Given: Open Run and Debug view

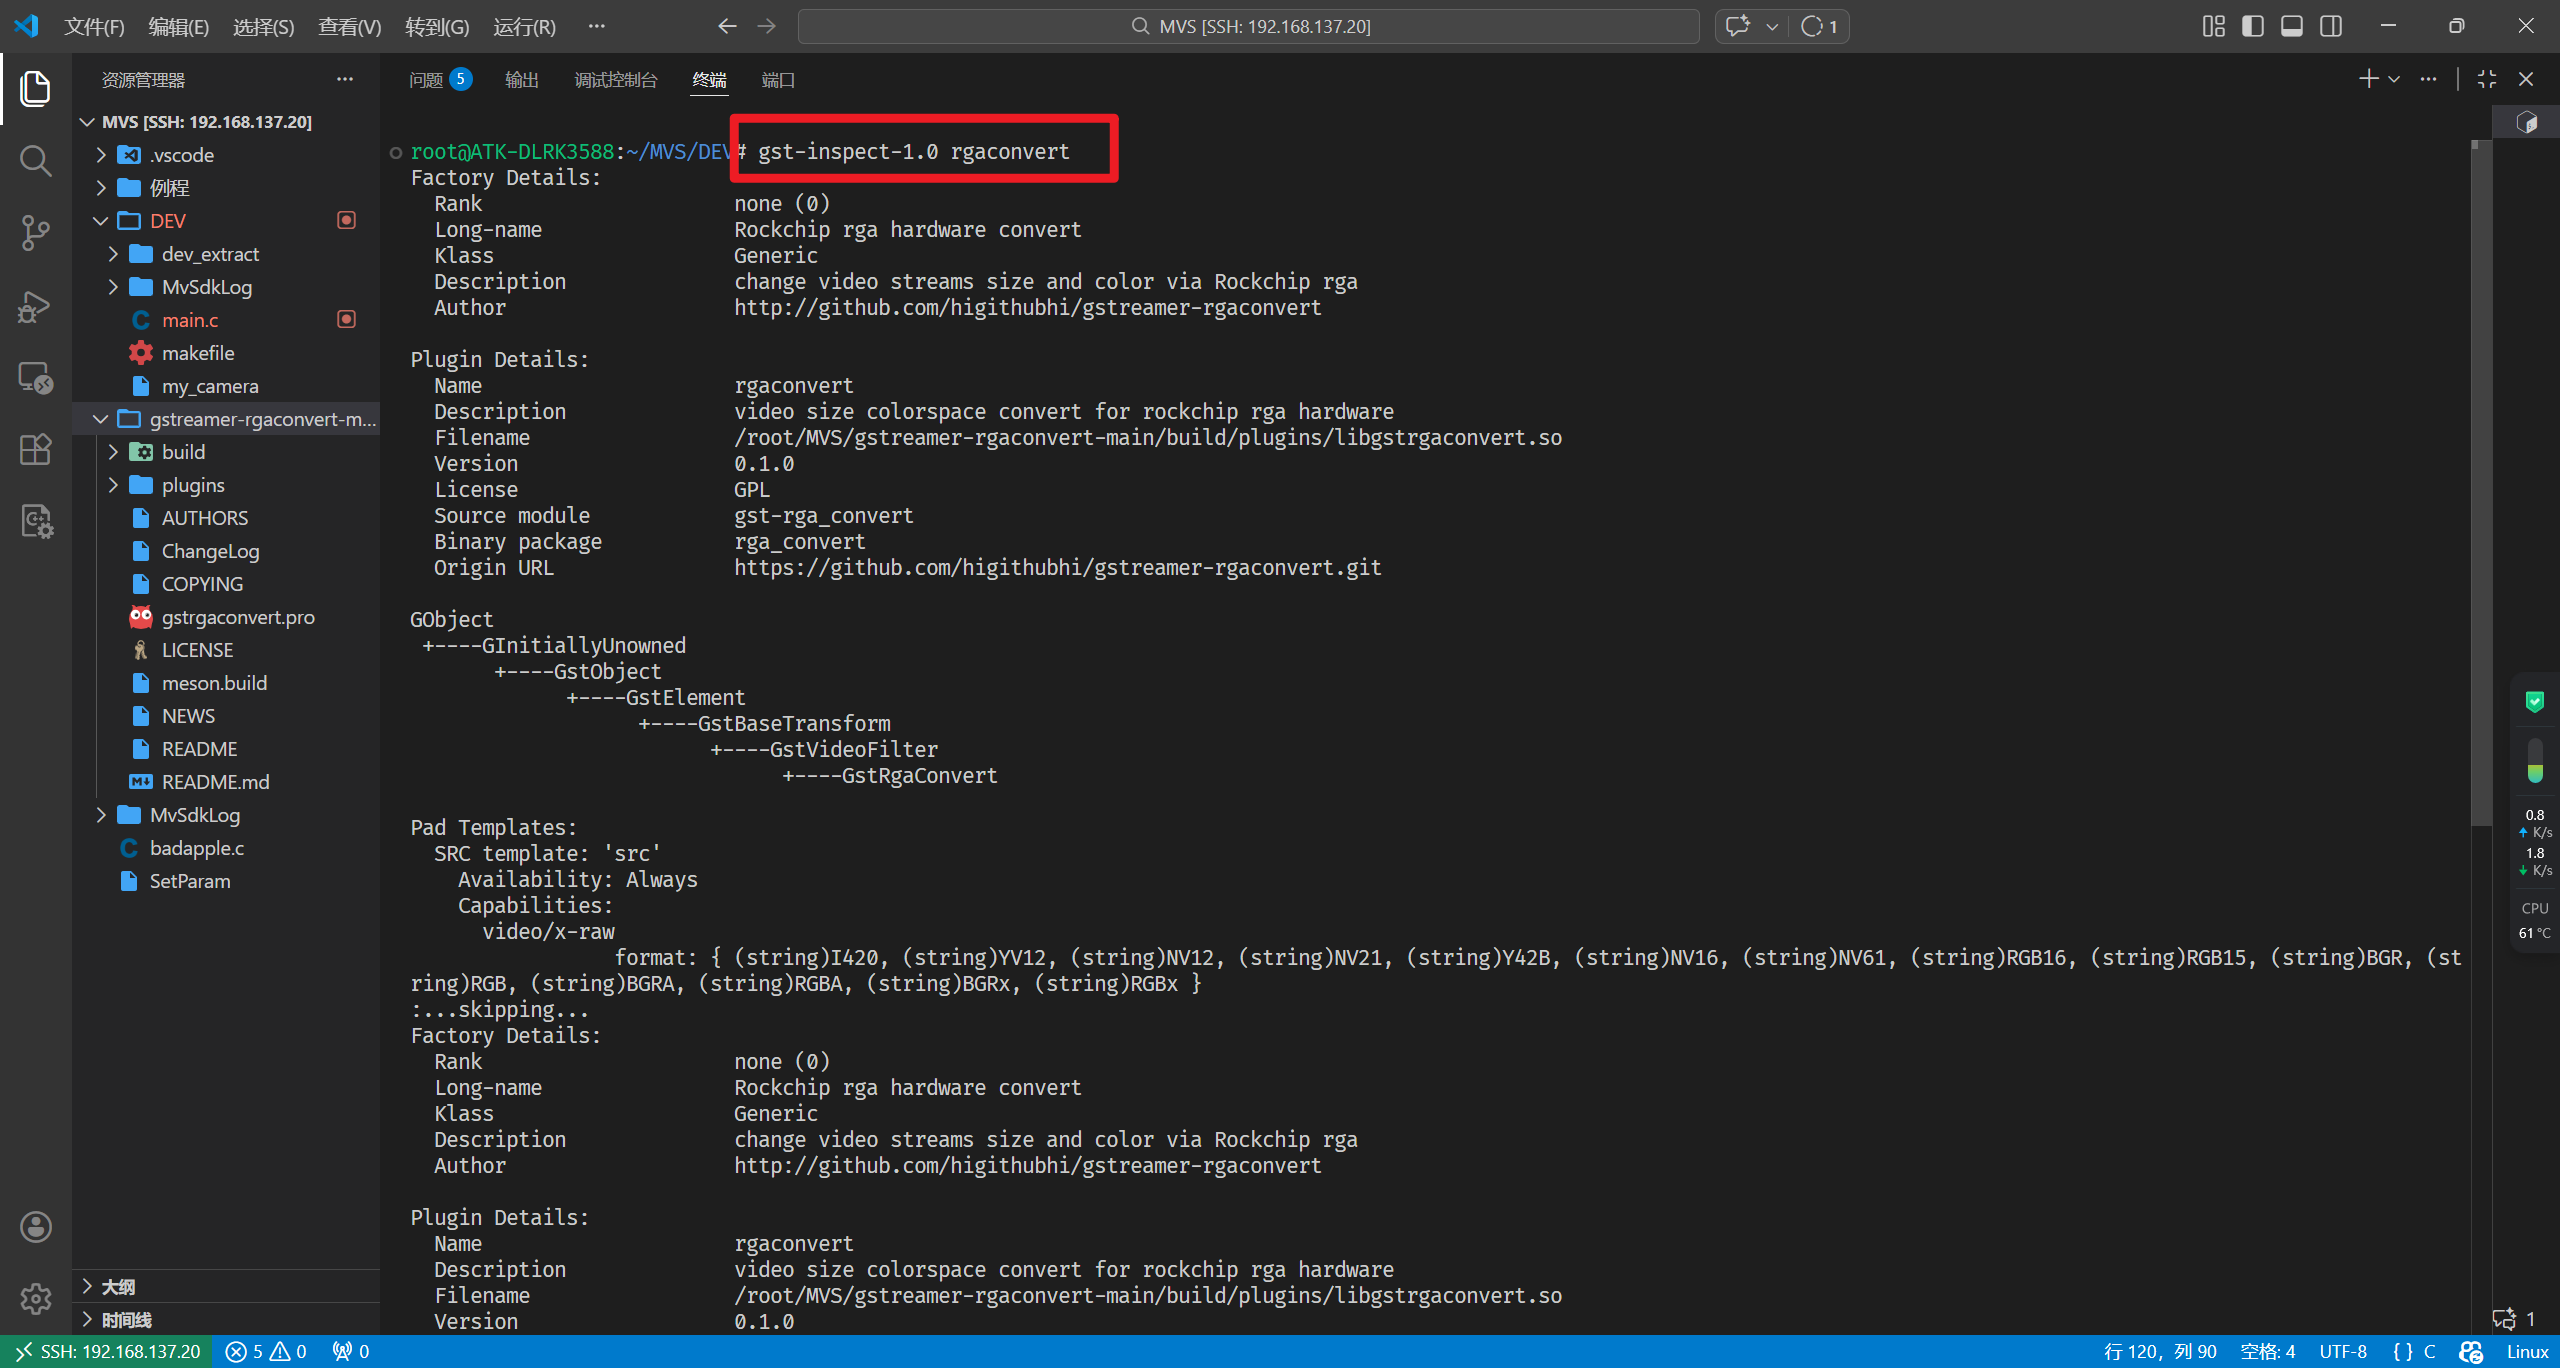Looking at the screenshot, I should (36, 306).
